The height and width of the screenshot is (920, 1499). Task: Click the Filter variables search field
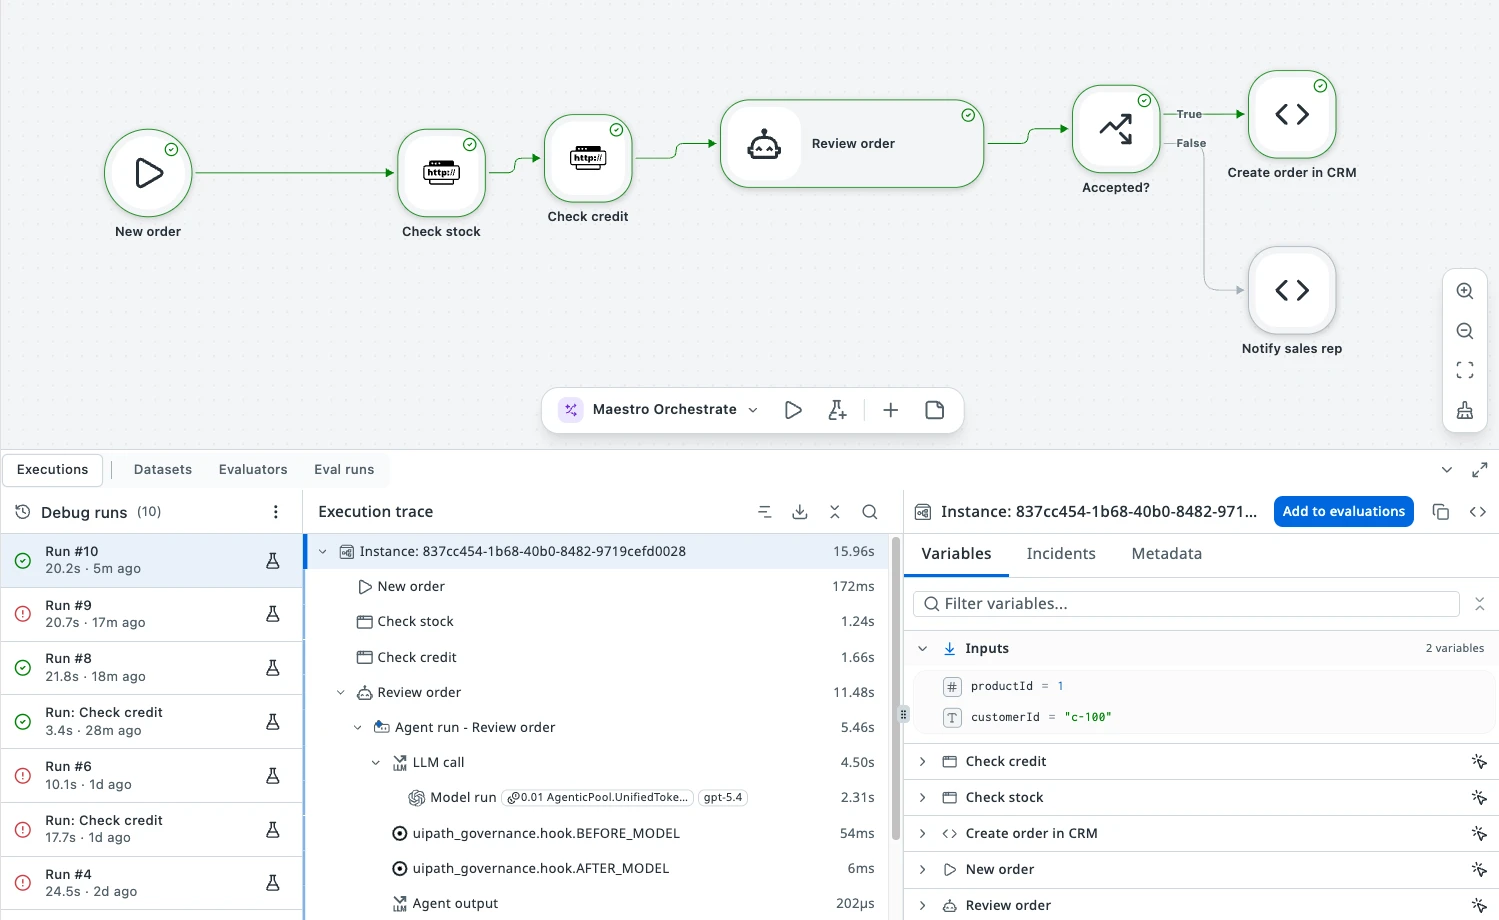click(x=1186, y=604)
